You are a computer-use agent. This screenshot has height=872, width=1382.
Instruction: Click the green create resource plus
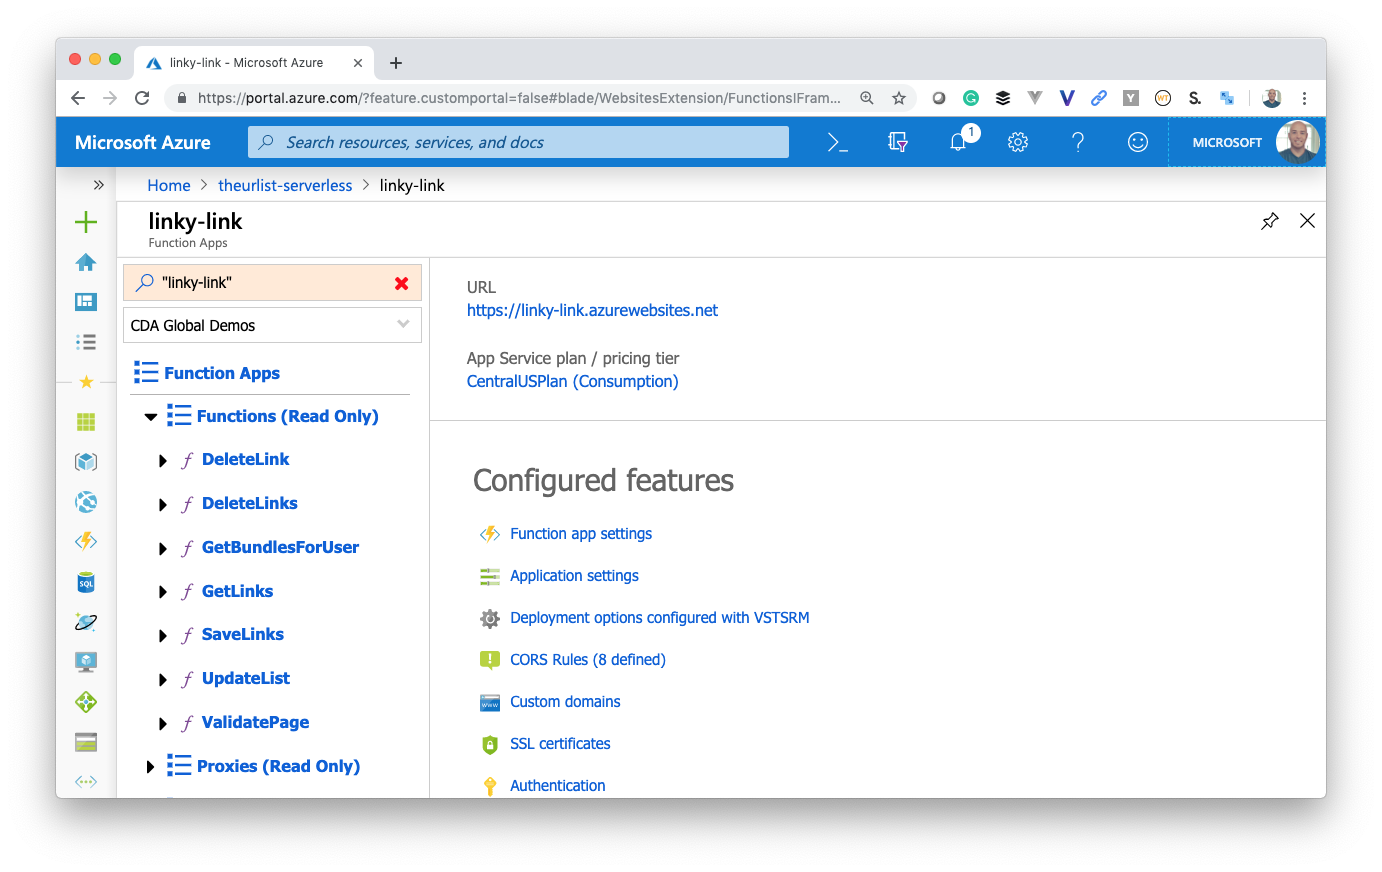pos(86,222)
